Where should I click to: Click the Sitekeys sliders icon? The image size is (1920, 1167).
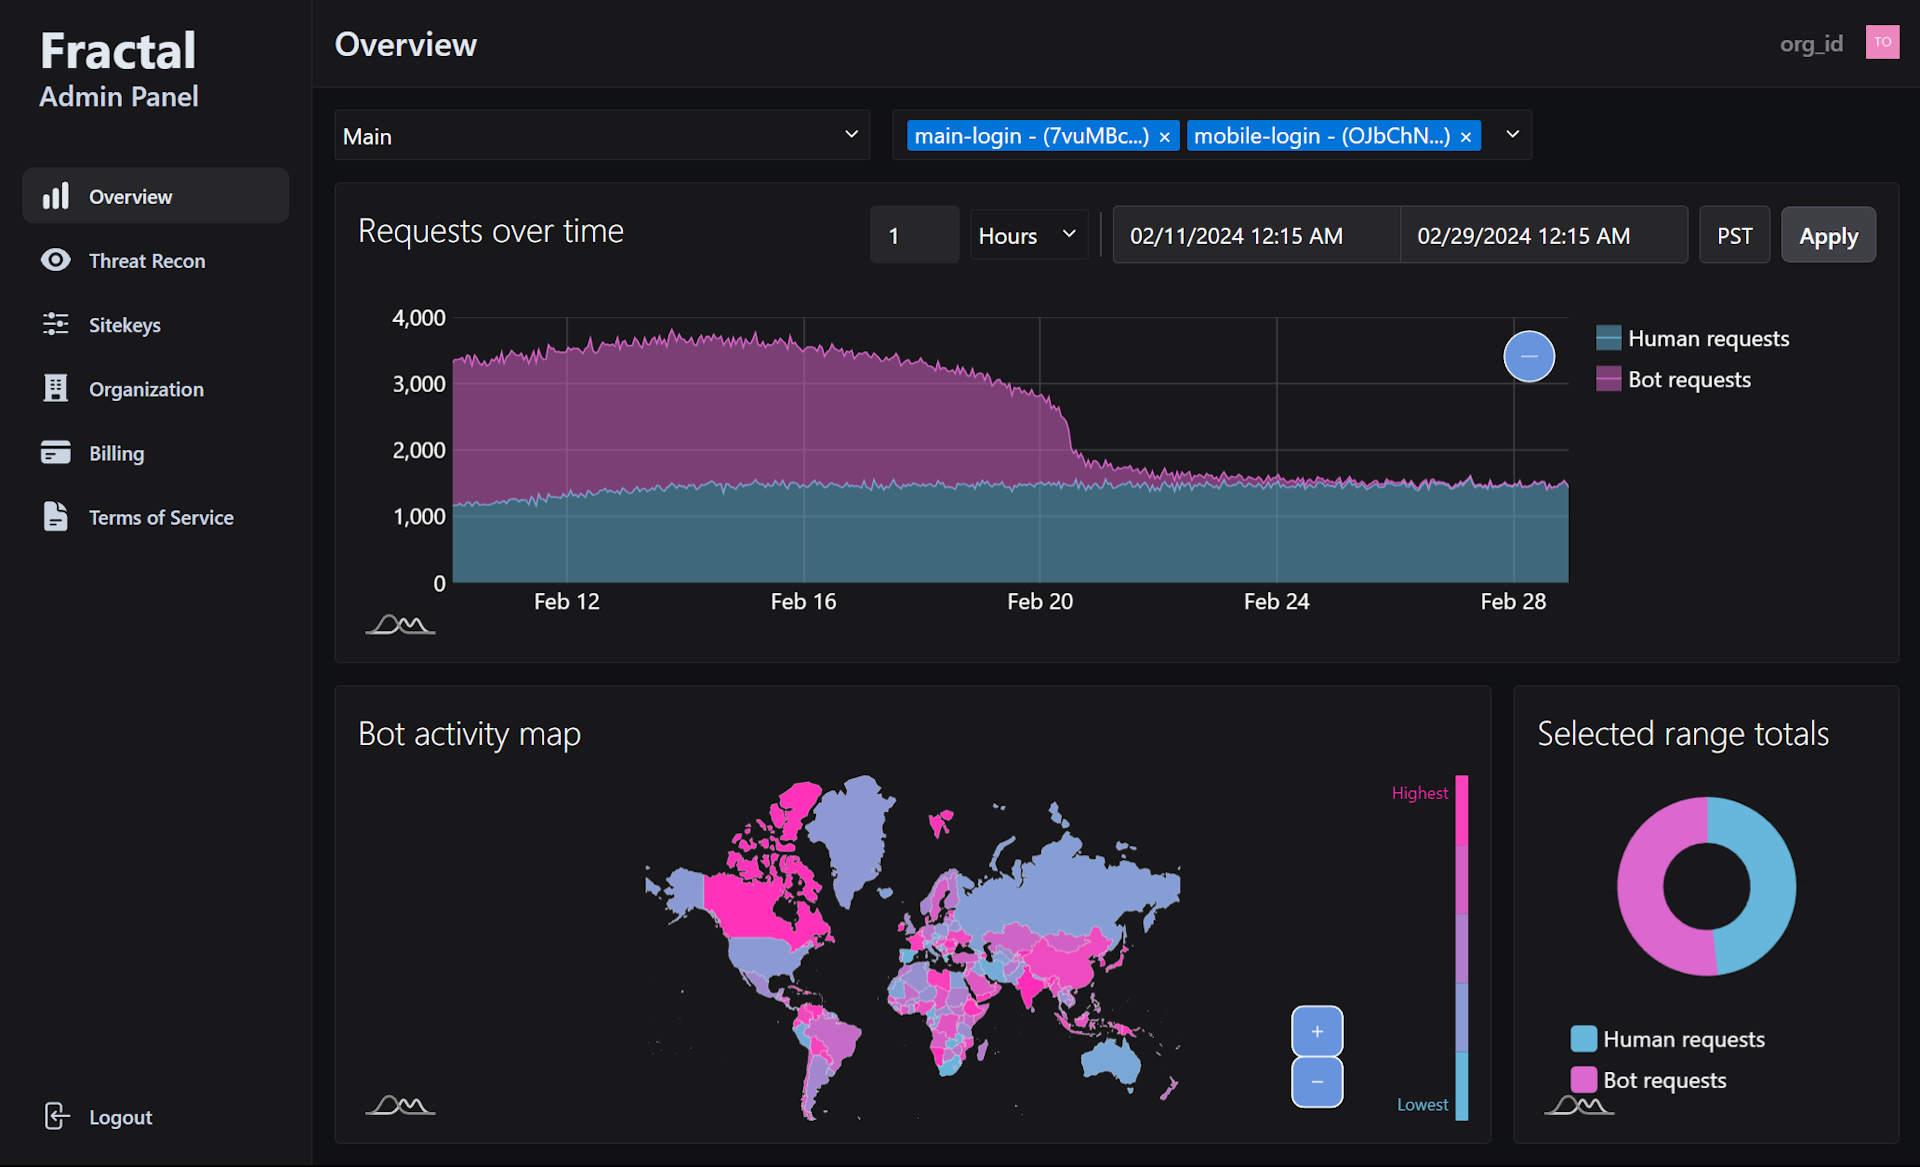click(x=56, y=324)
